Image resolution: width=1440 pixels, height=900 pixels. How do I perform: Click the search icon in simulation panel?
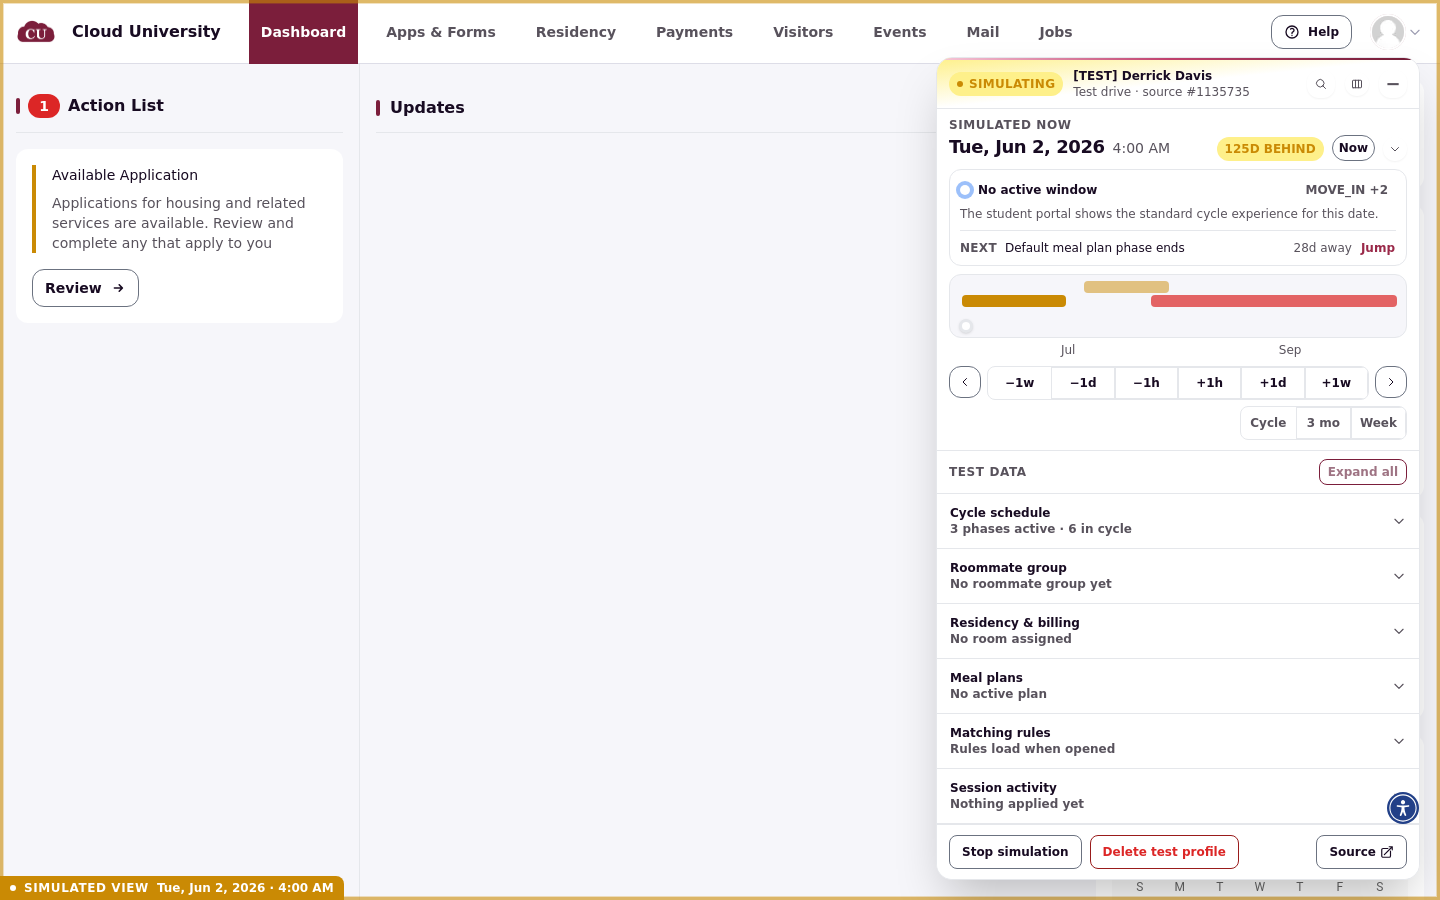1321,84
